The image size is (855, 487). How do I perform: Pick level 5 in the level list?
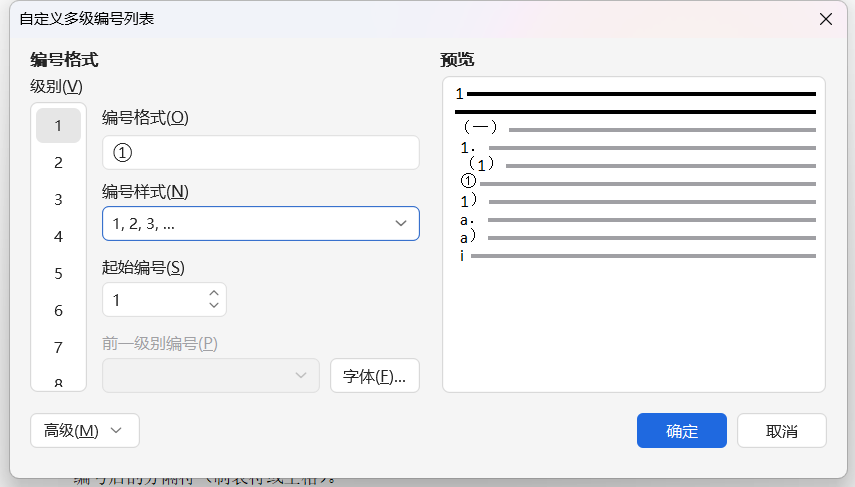point(58,274)
